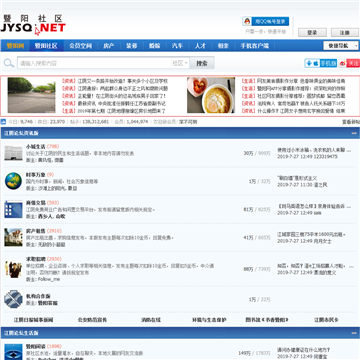Open the 暨阳网 nav tab
This screenshot has height=360, width=360.
[15, 46]
